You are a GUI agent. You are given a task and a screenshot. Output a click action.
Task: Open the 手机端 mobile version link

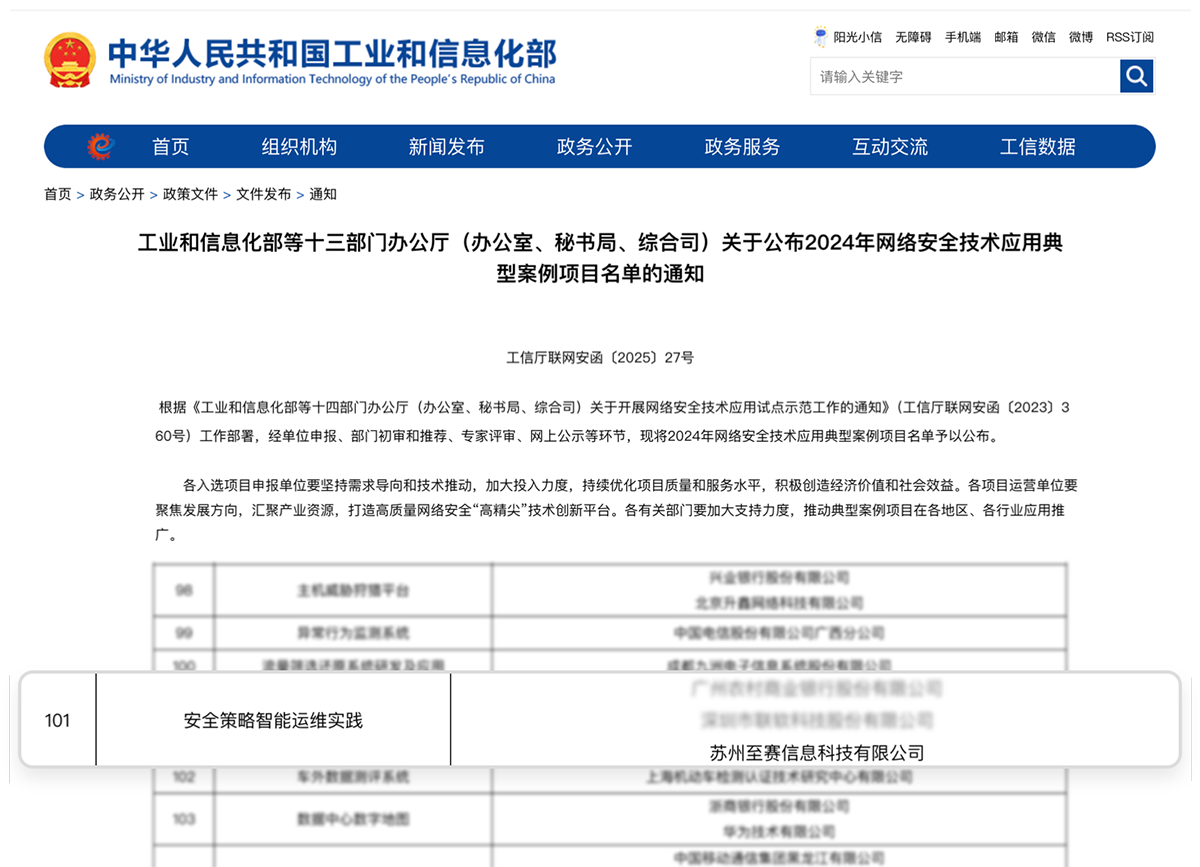(963, 37)
